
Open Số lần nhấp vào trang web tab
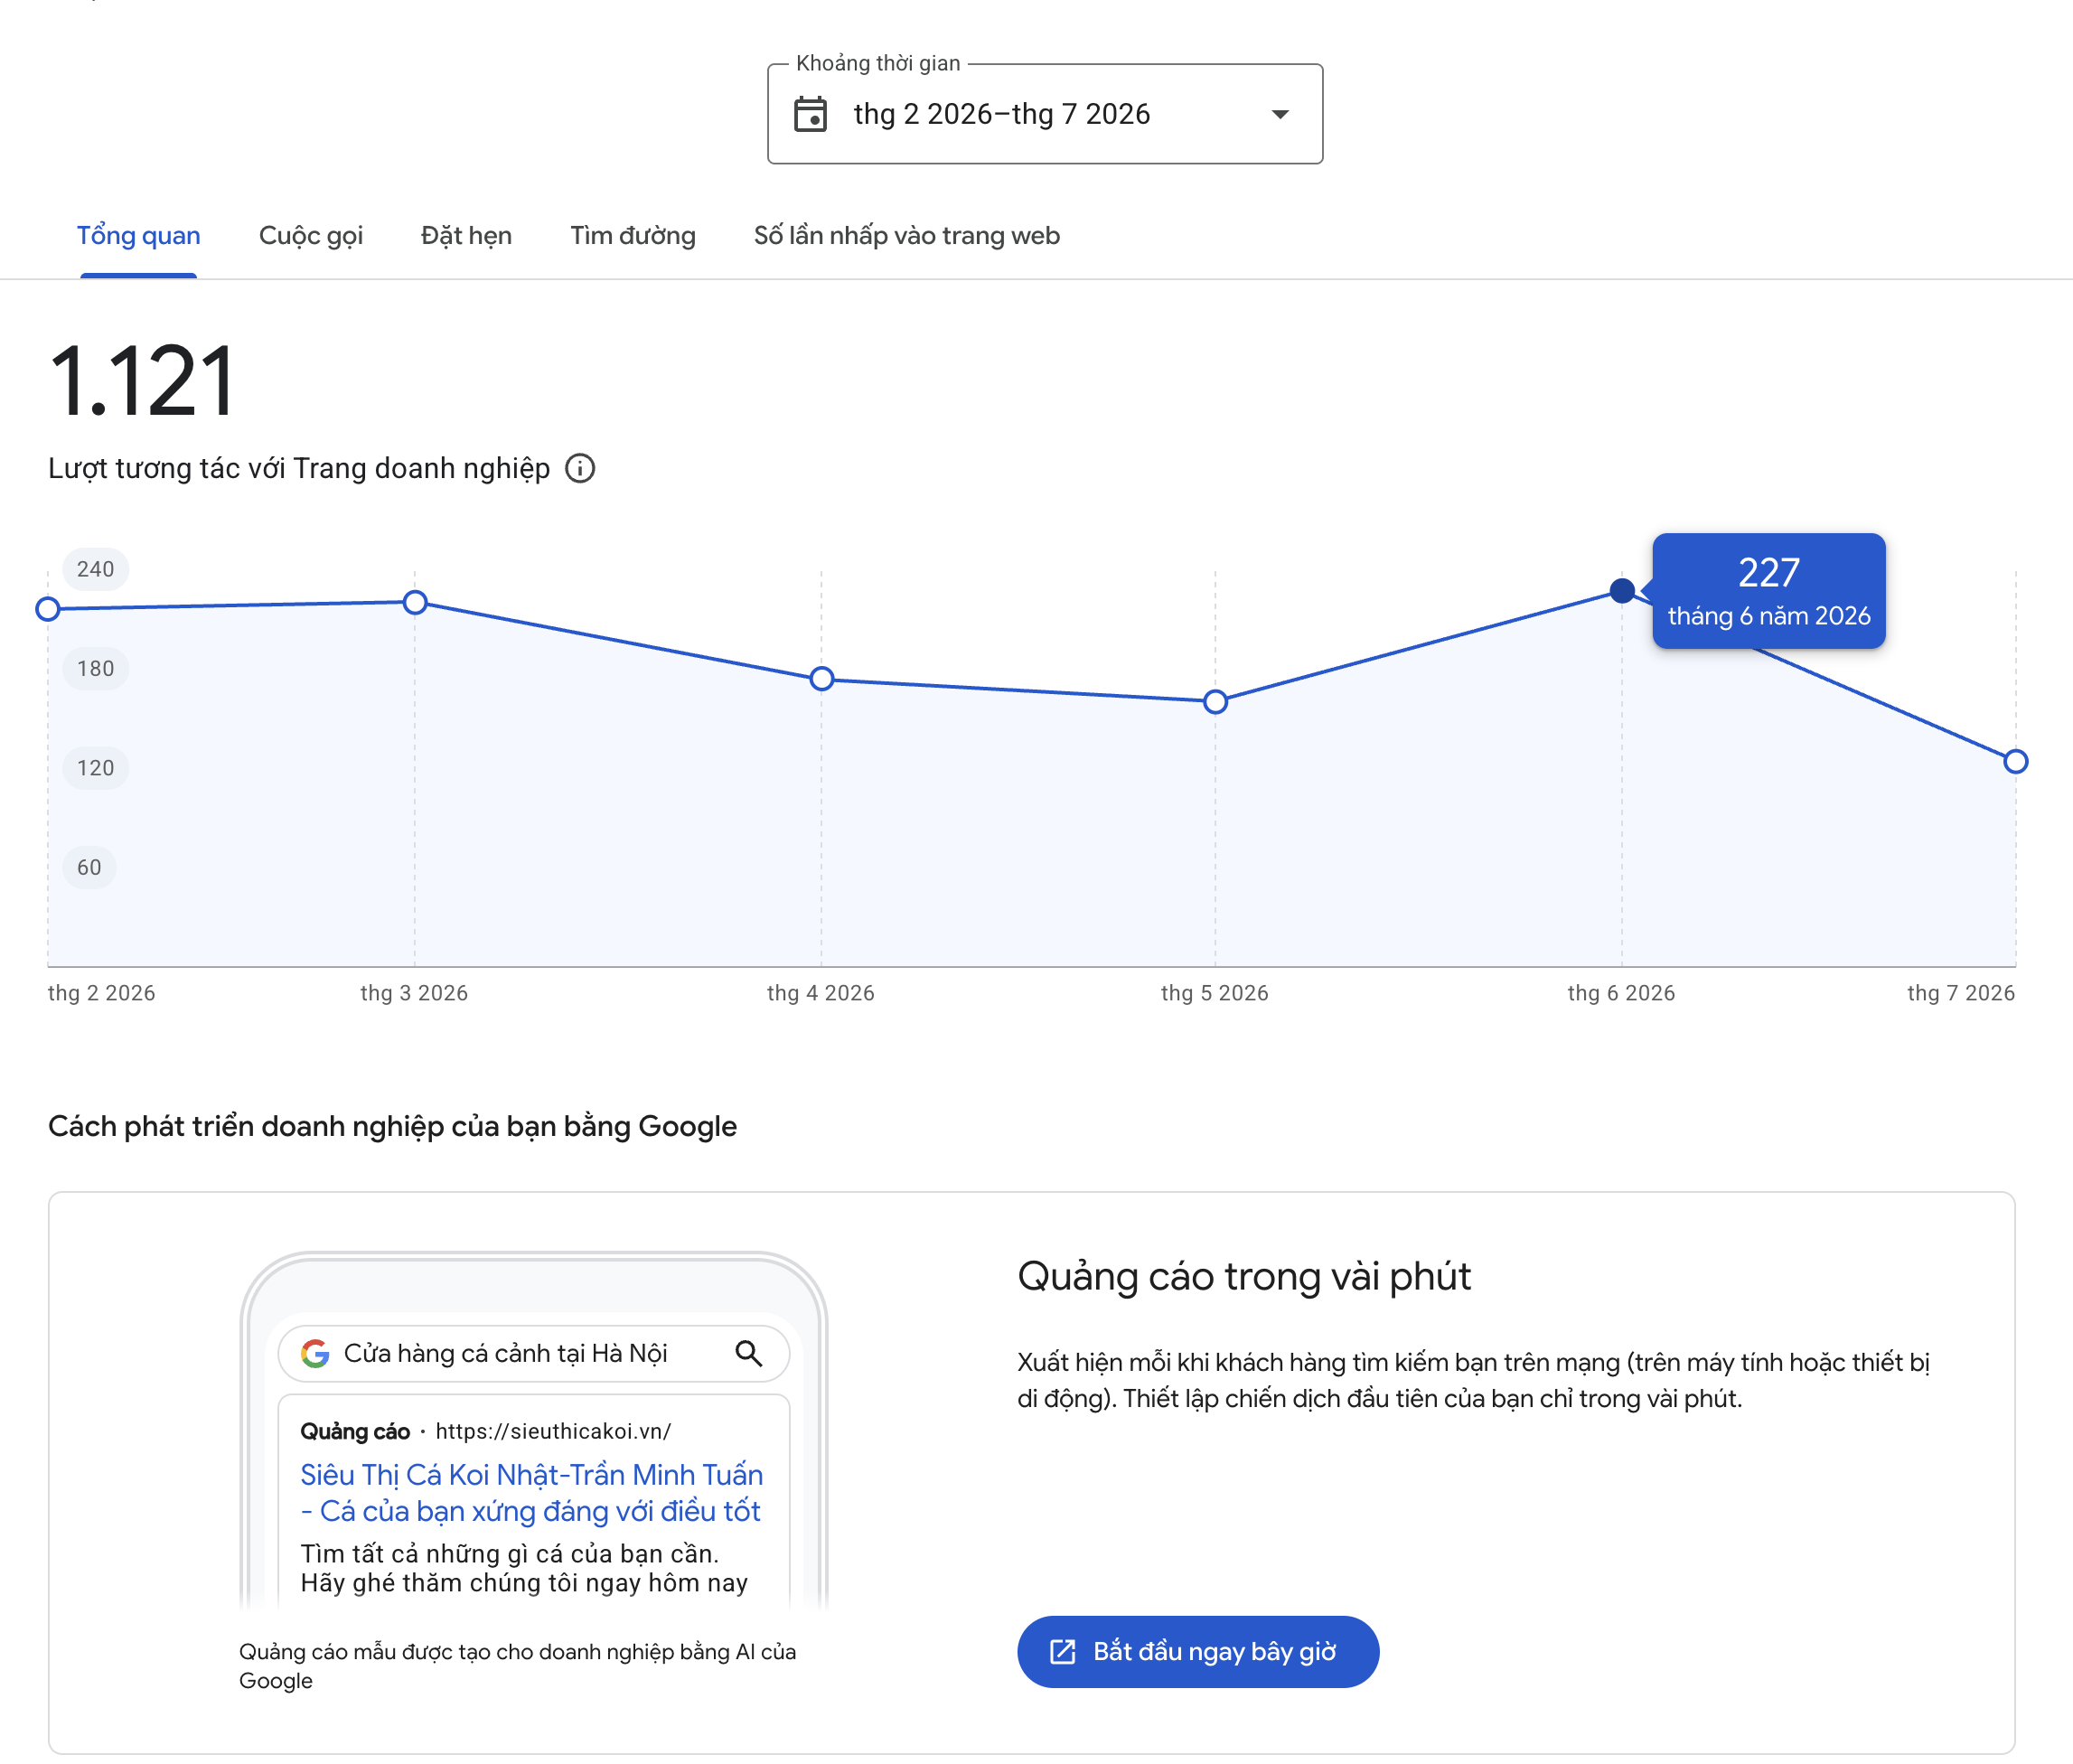click(x=907, y=236)
